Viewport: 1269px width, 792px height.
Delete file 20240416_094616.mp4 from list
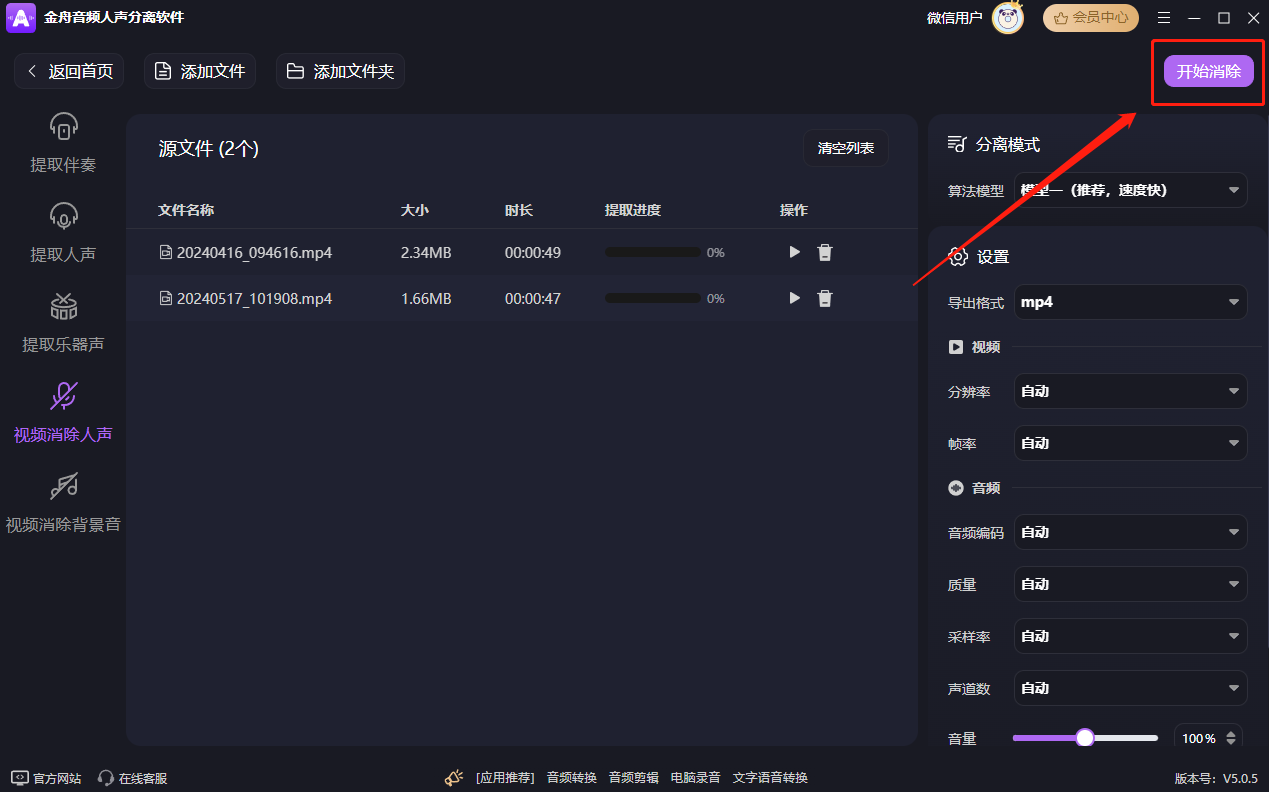click(825, 253)
